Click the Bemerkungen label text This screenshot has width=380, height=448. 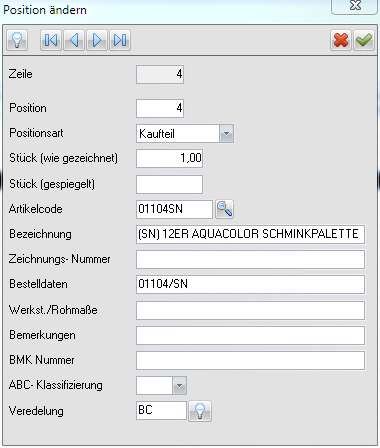42,335
